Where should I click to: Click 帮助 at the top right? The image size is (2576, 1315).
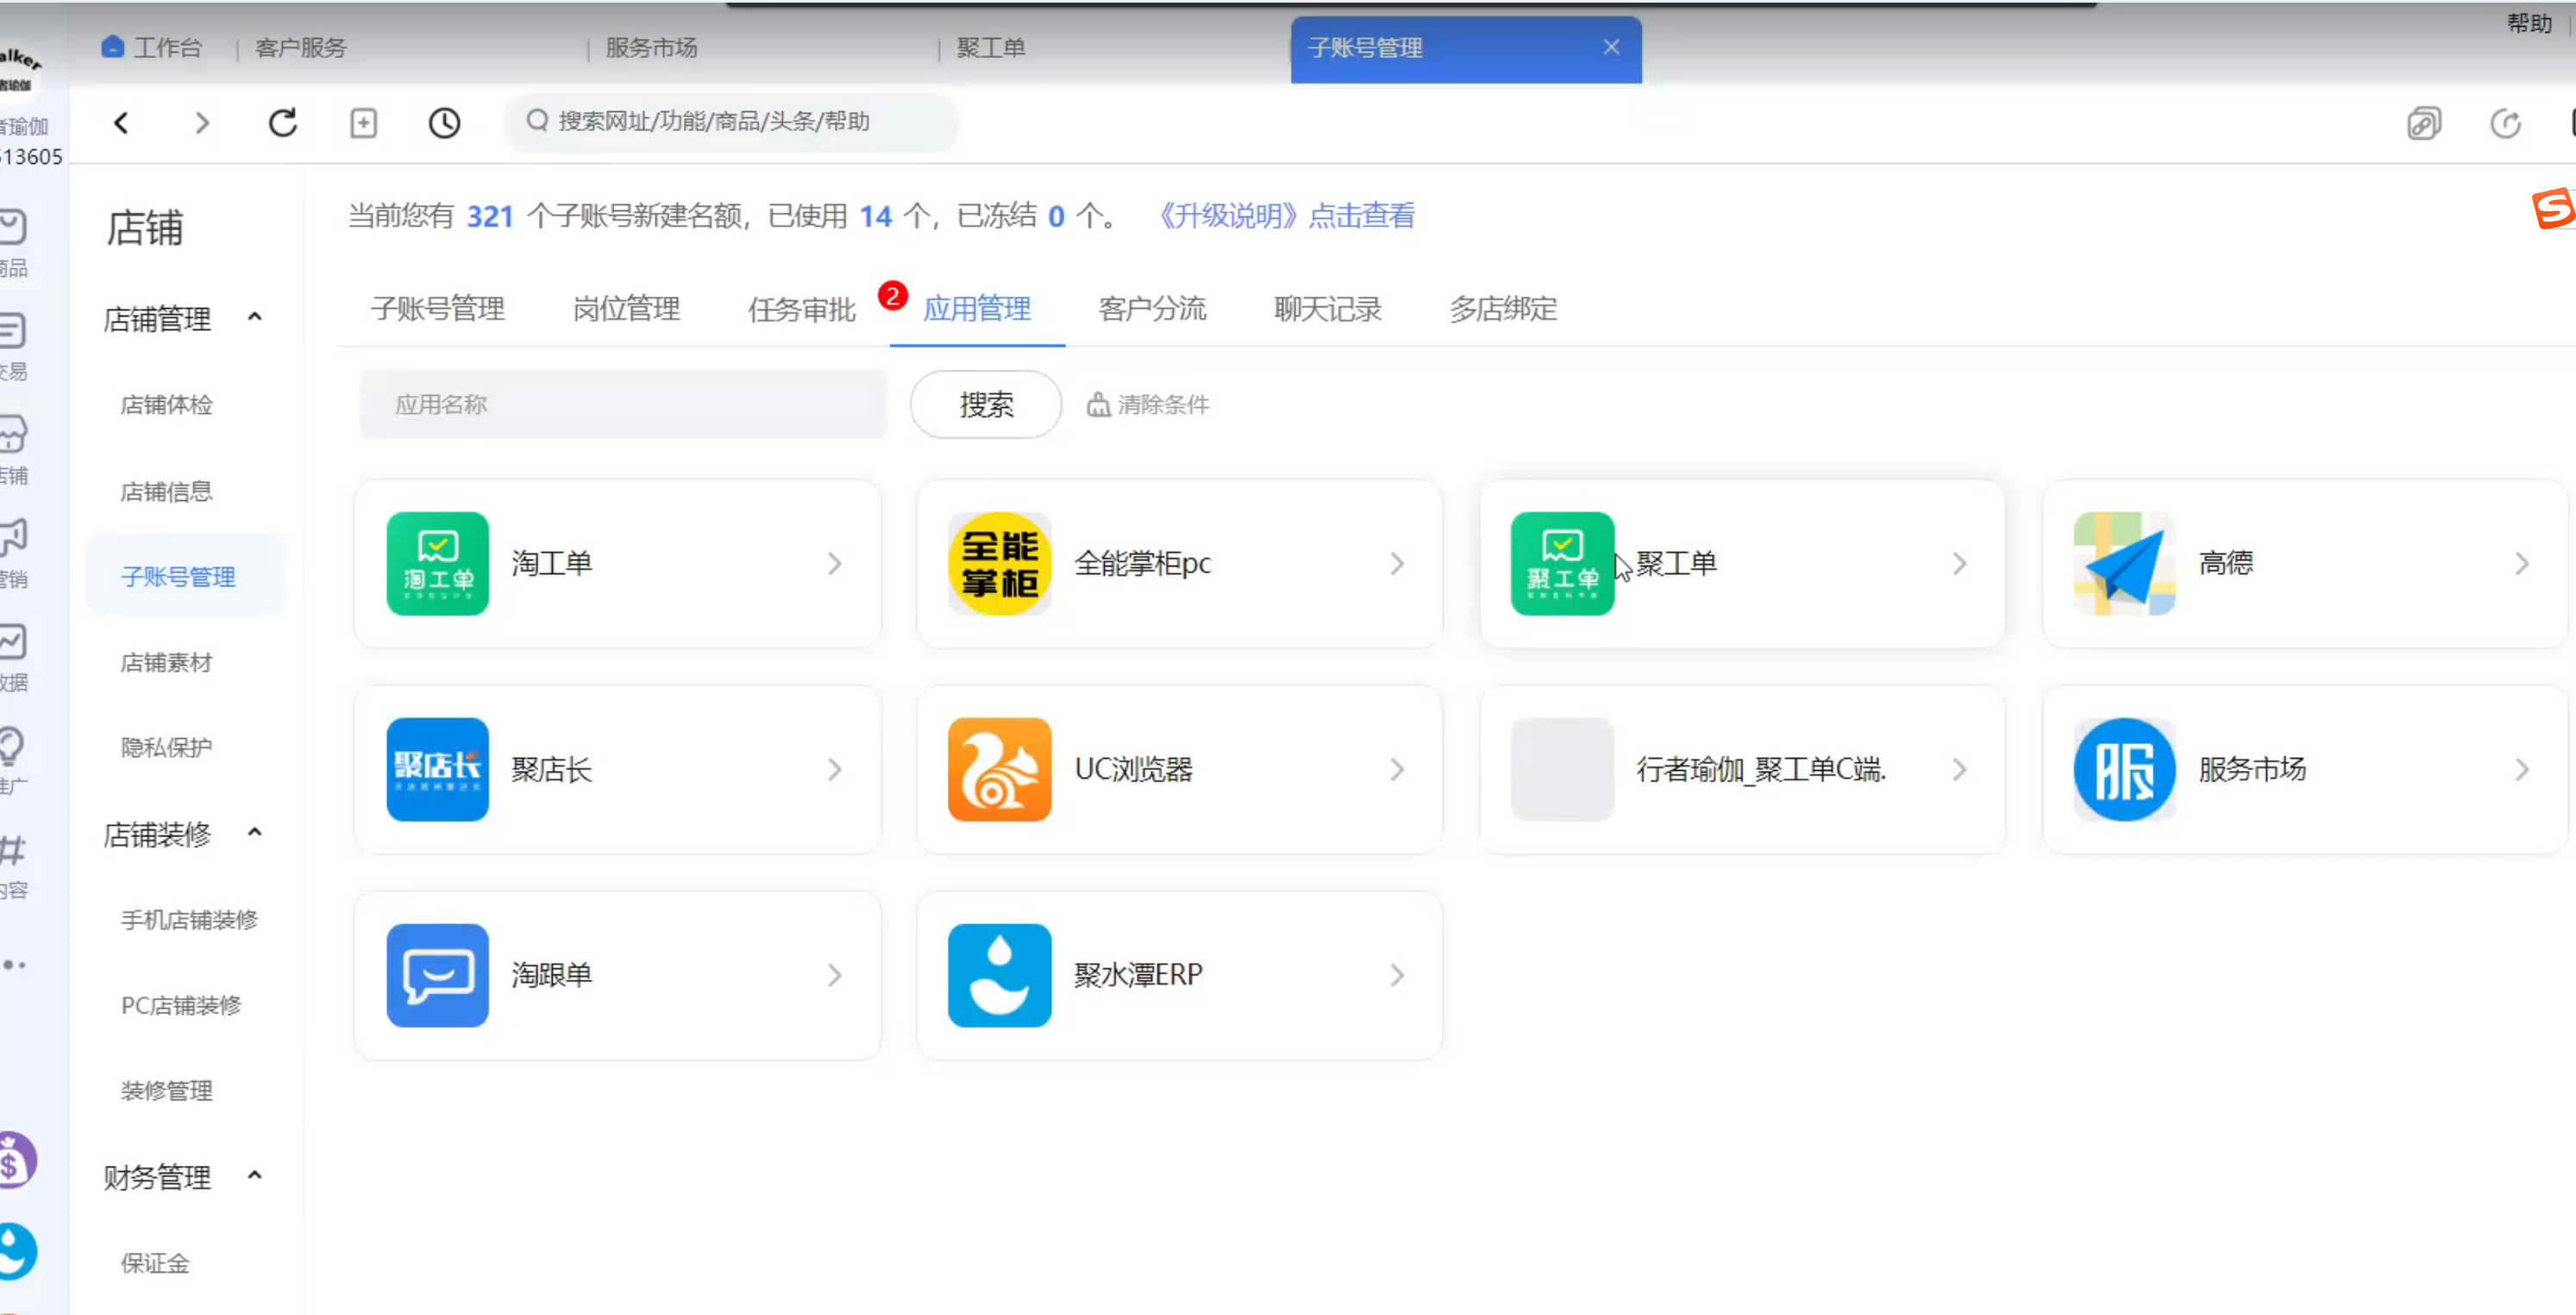2529,22
